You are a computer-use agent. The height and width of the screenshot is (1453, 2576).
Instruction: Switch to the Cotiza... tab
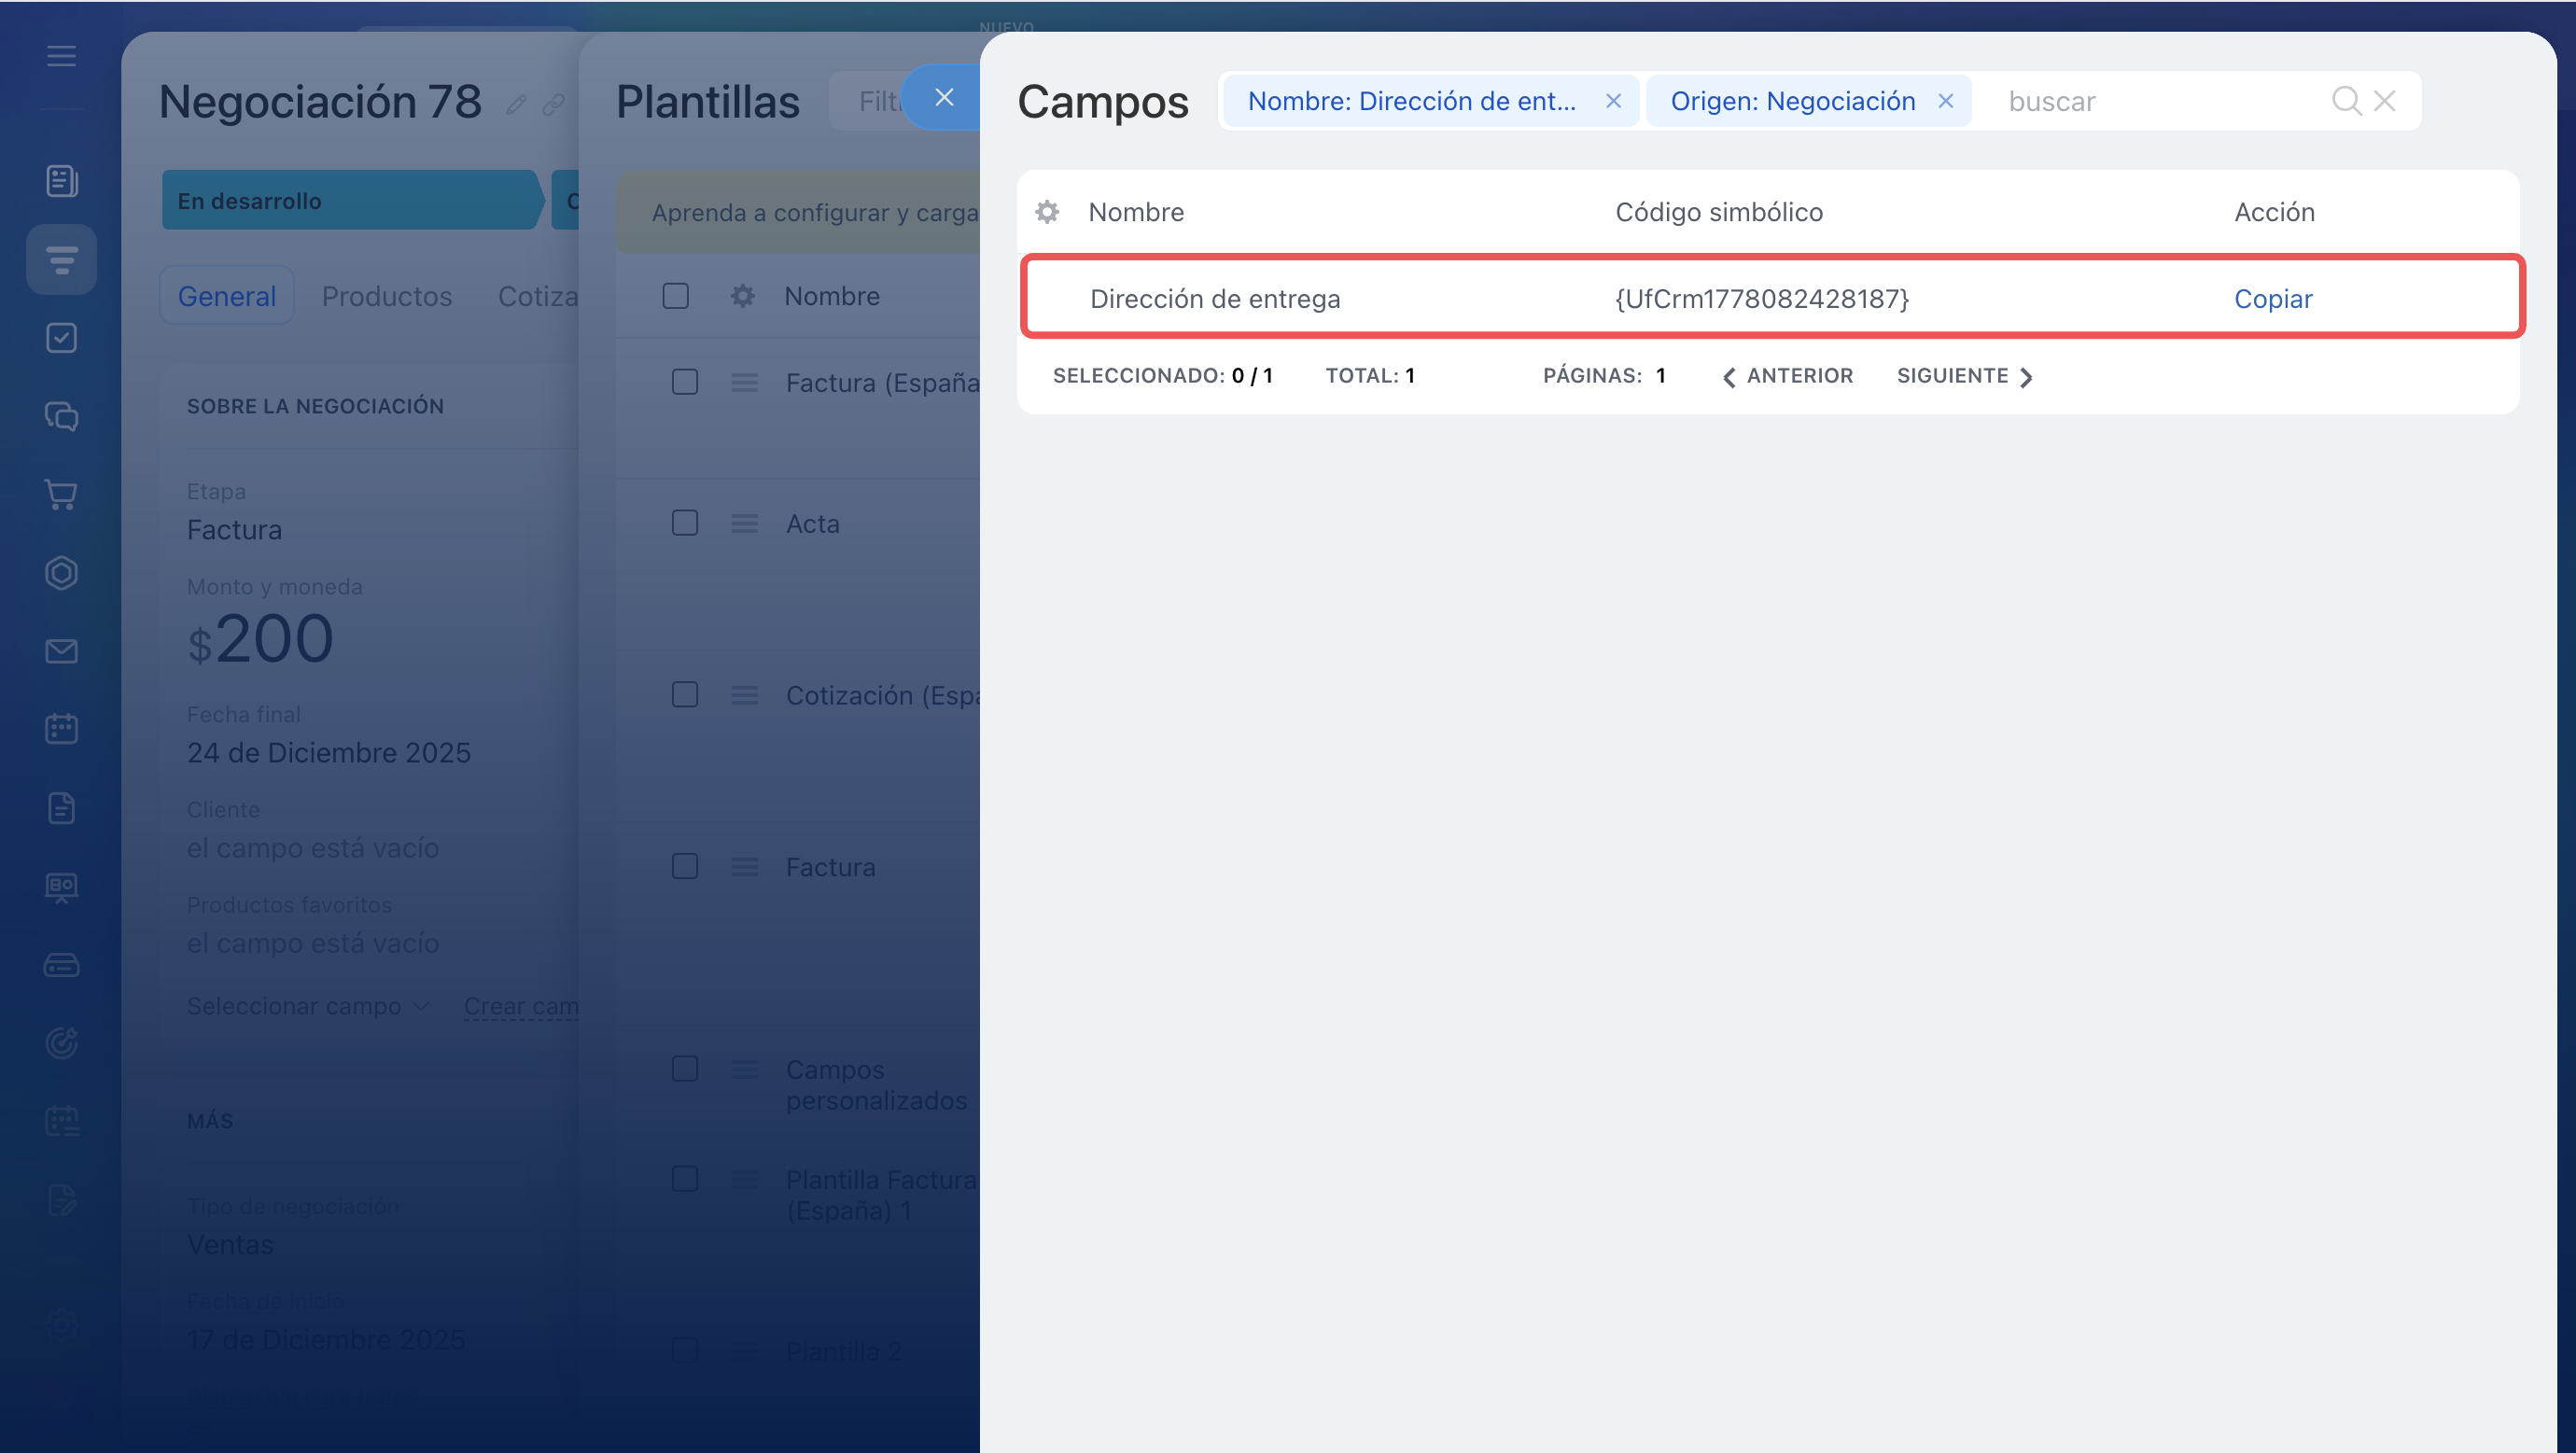pyautogui.click(x=538, y=296)
